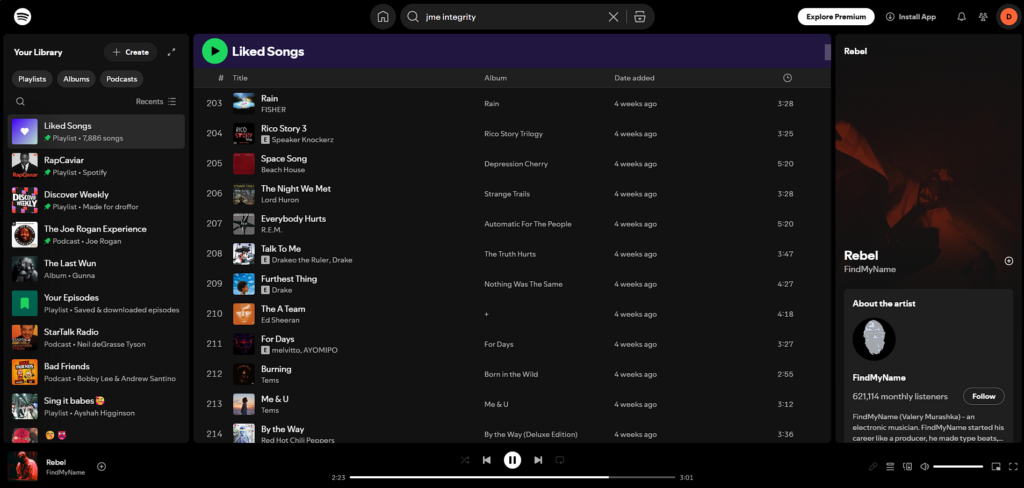
Task: Select 'Me & U' track title
Action: [x=274, y=399]
